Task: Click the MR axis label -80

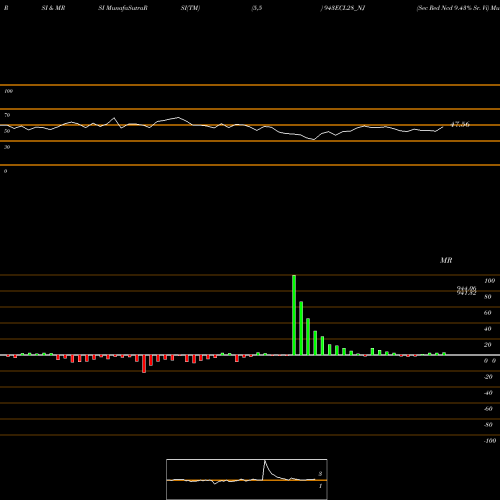Action: coord(488,425)
